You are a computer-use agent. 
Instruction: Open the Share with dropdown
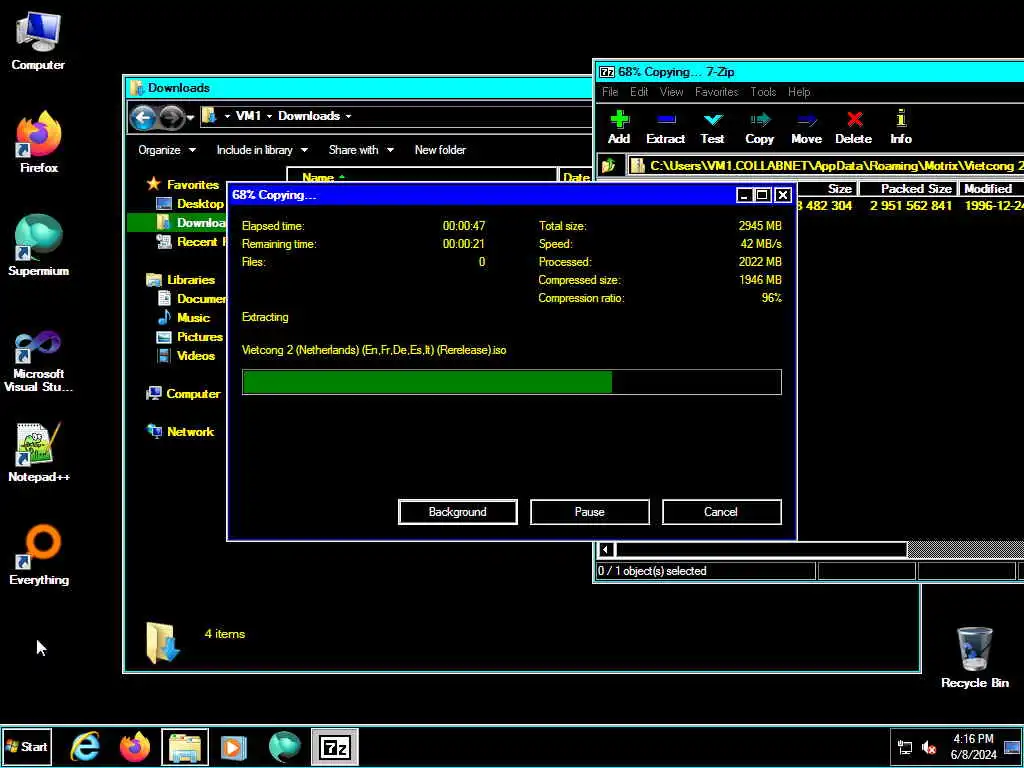click(x=361, y=150)
